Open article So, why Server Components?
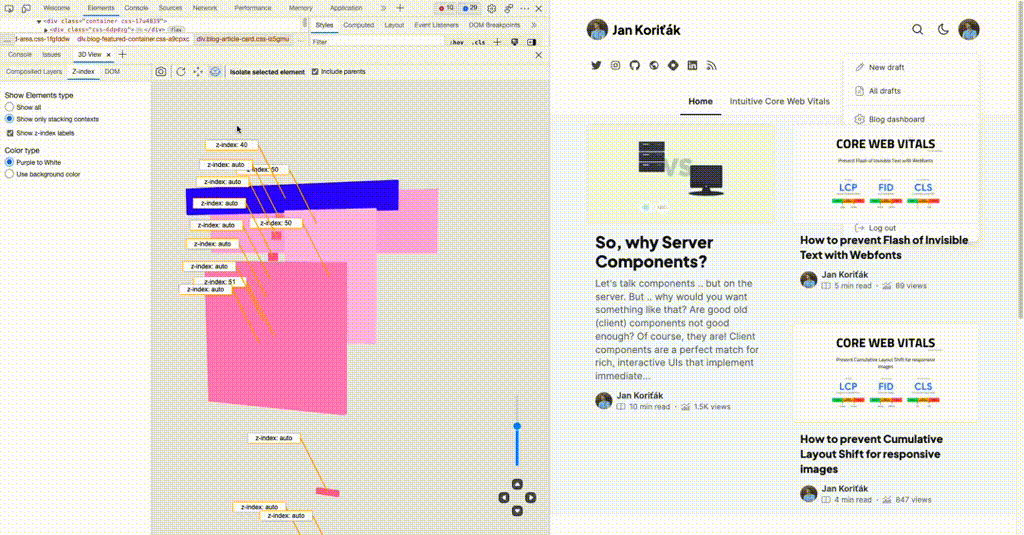The image size is (1024, 535). 654,252
